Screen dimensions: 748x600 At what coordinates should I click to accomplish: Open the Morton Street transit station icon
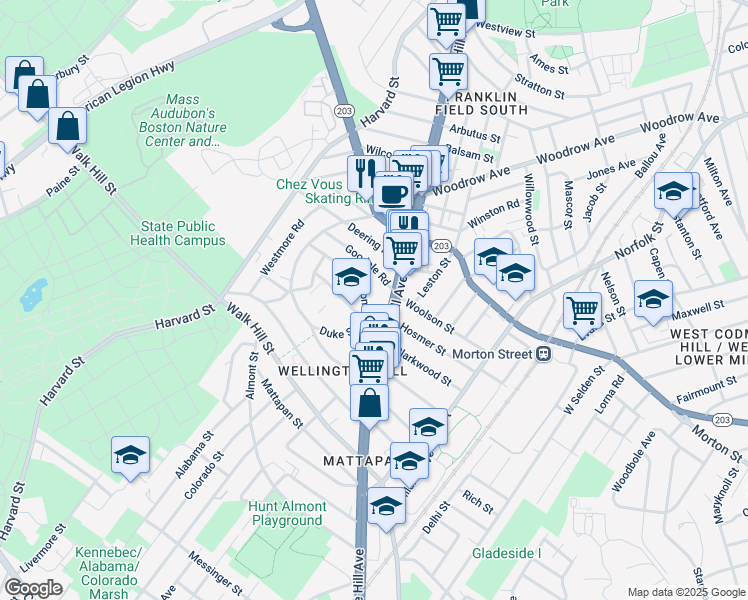point(544,354)
